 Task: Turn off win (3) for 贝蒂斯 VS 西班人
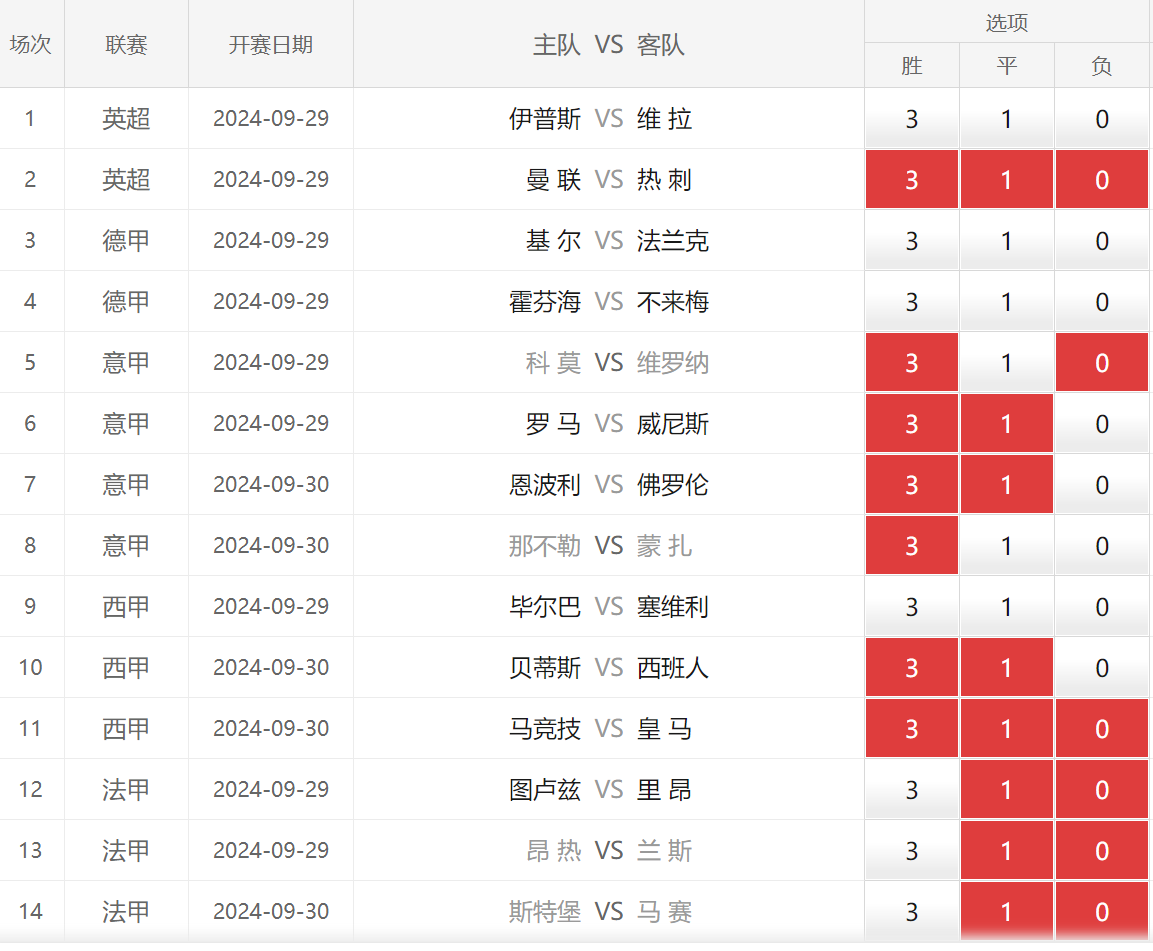[912, 668]
